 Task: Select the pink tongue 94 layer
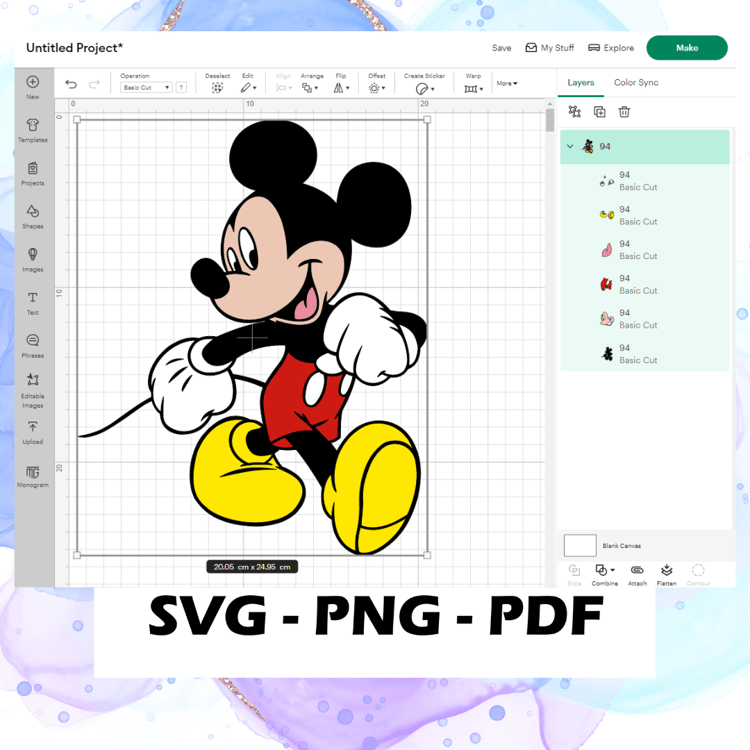tap(645, 250)
